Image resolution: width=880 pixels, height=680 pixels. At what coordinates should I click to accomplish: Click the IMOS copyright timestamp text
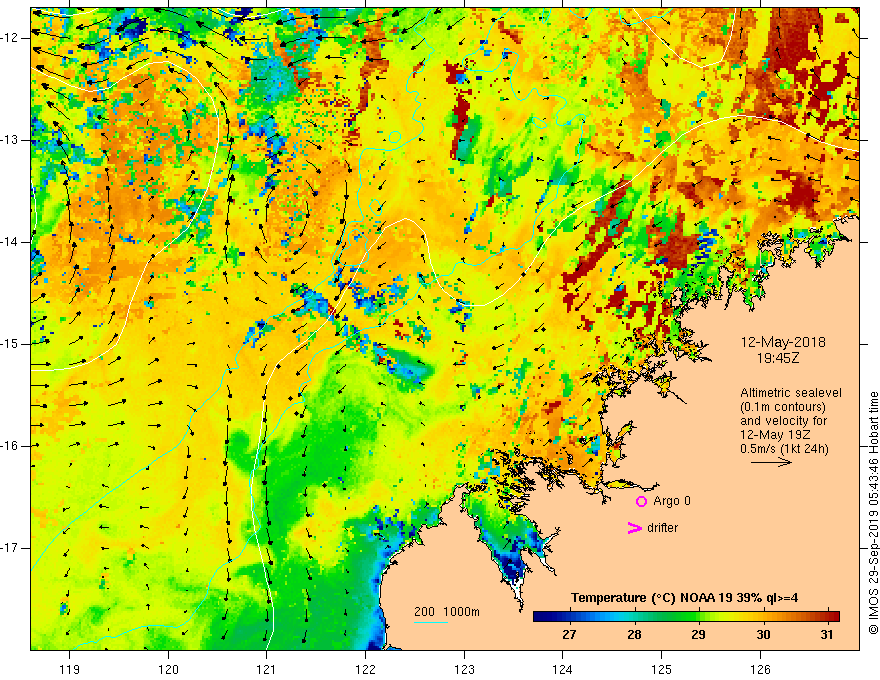[873, 513]
